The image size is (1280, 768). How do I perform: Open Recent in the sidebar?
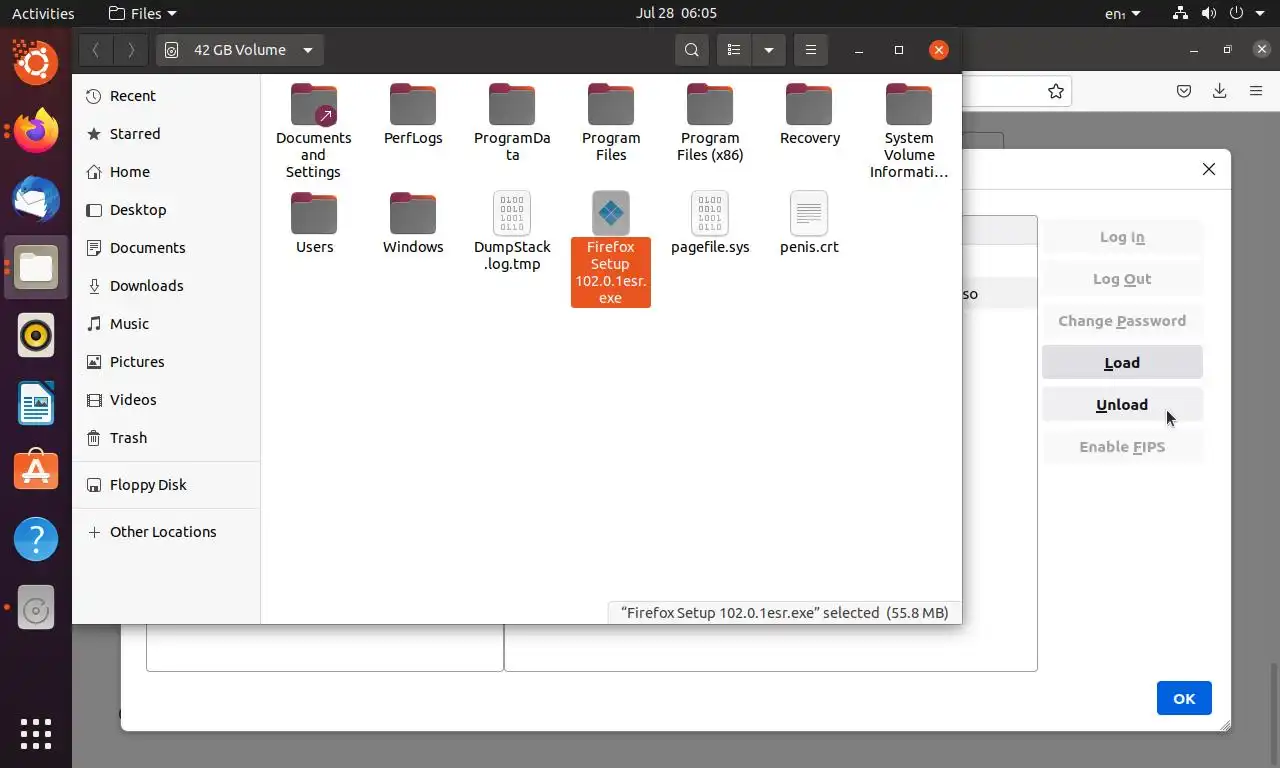tap(166, 96)
